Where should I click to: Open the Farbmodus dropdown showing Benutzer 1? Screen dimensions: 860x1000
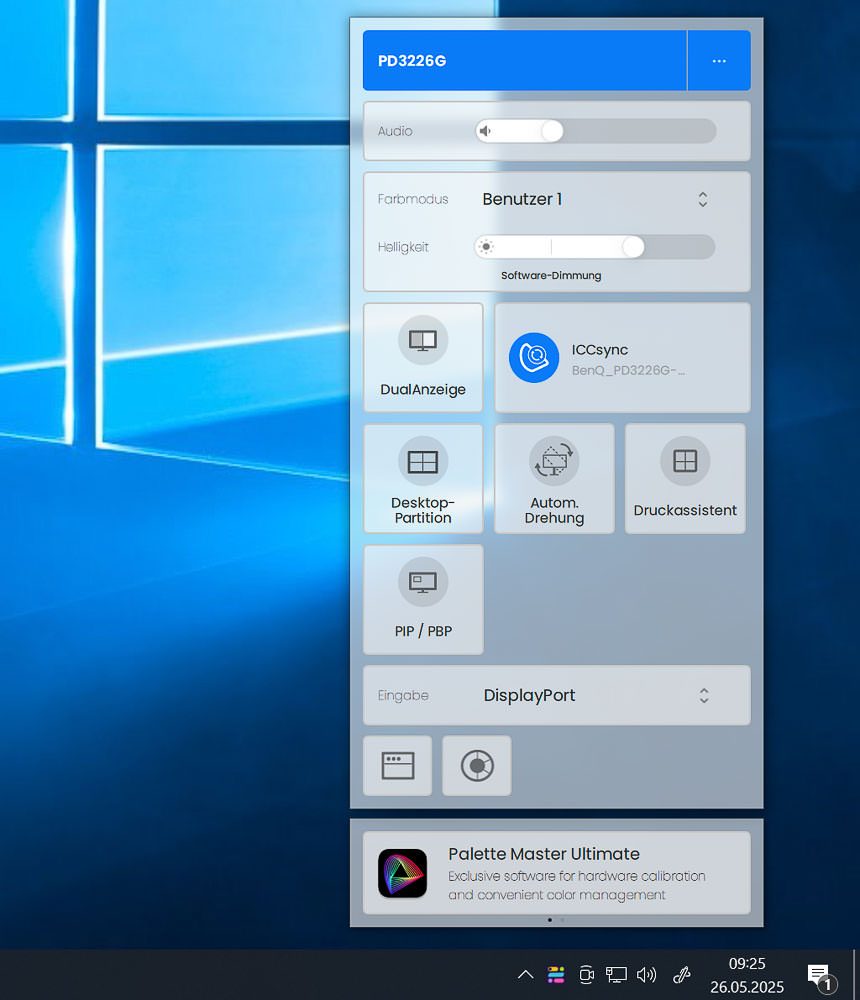click(595, 199)
